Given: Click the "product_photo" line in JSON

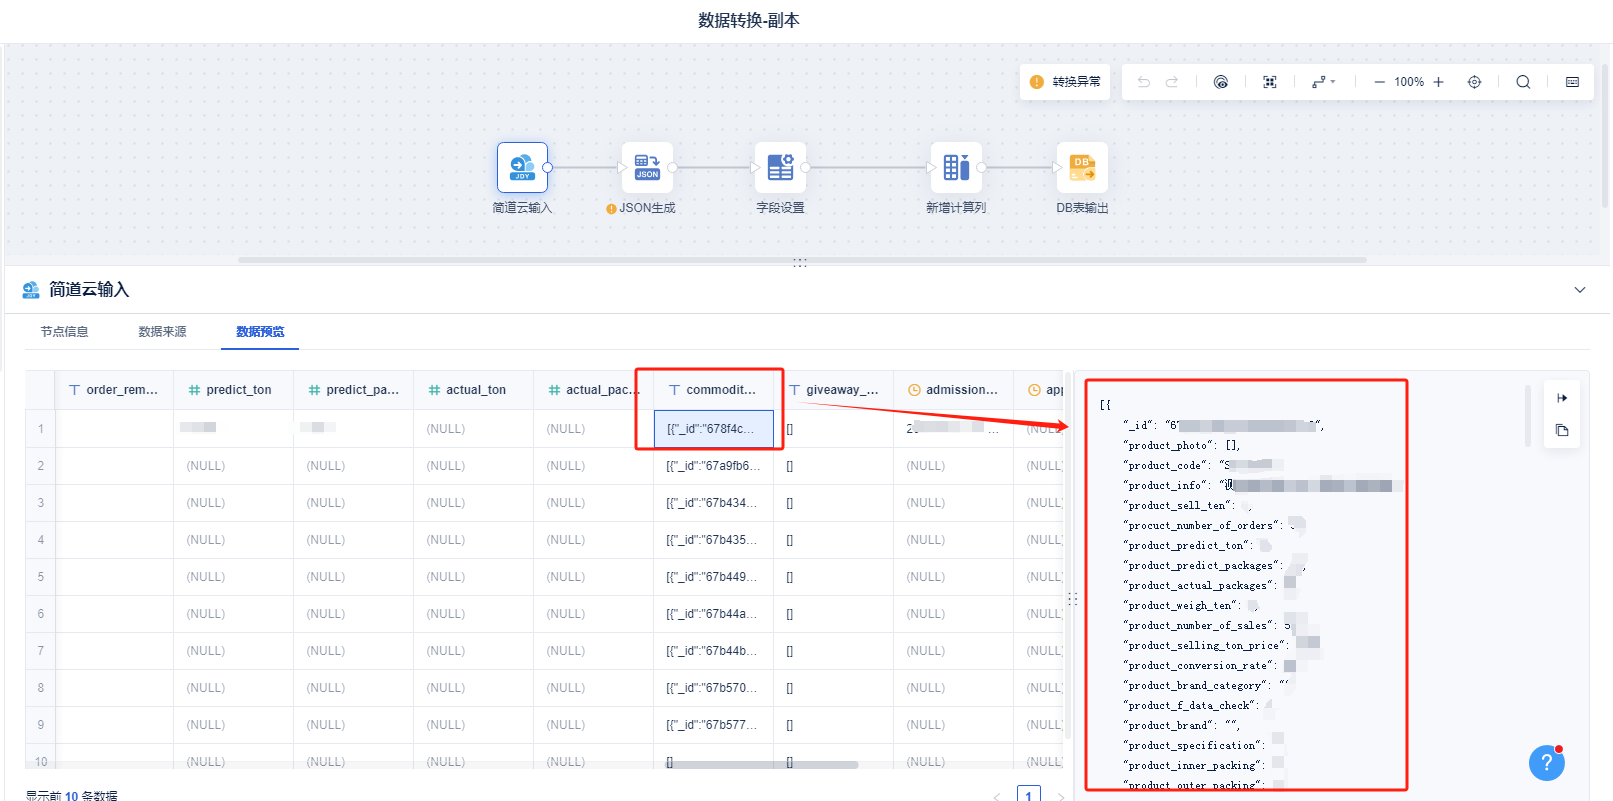Looking at the screenshot, I should click(1183, 446).
